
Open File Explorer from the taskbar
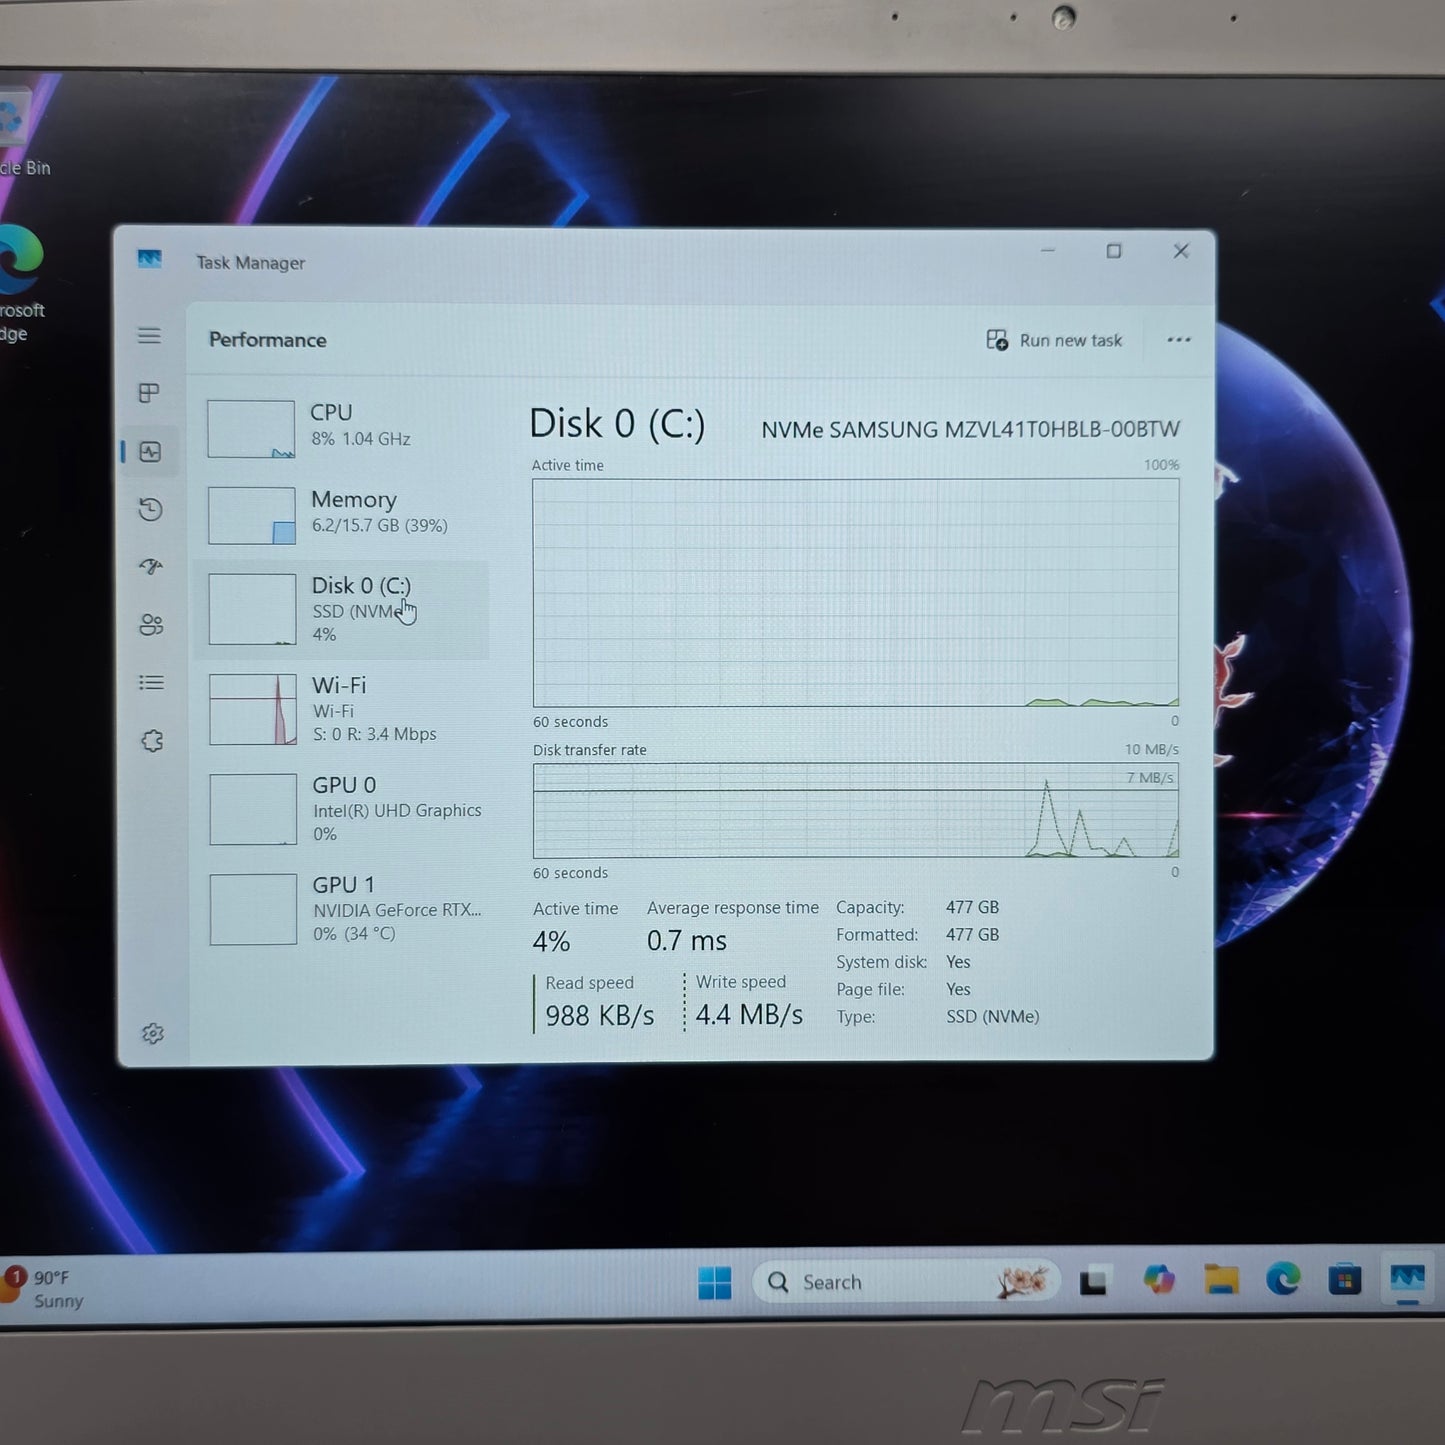click(1222, 1281)
